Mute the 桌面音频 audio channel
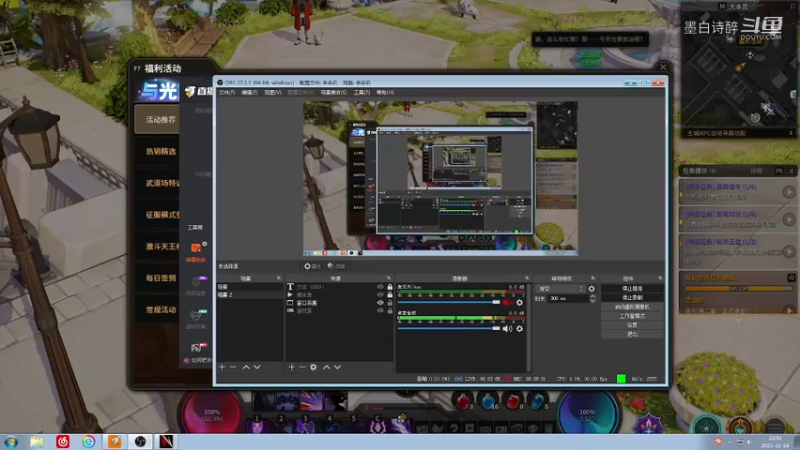The image size is (800, 450). pos(508,329)
